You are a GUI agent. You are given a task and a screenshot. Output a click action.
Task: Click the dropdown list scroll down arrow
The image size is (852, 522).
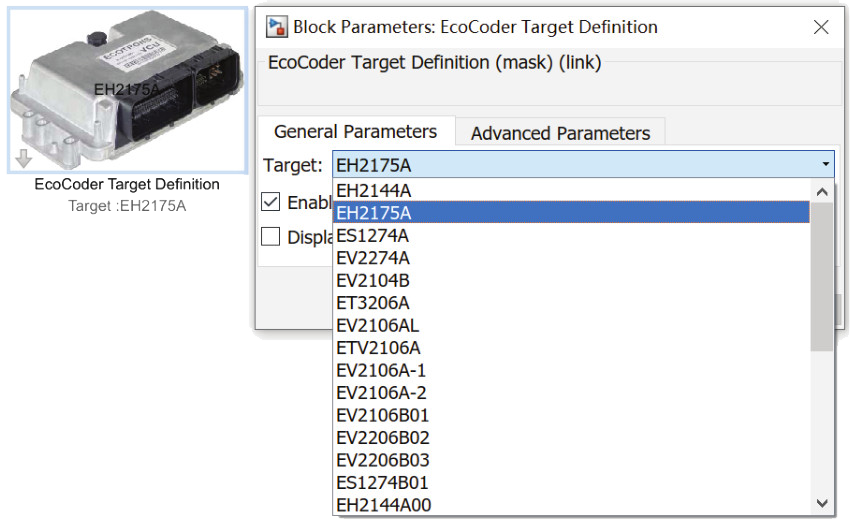click(822, 504)
